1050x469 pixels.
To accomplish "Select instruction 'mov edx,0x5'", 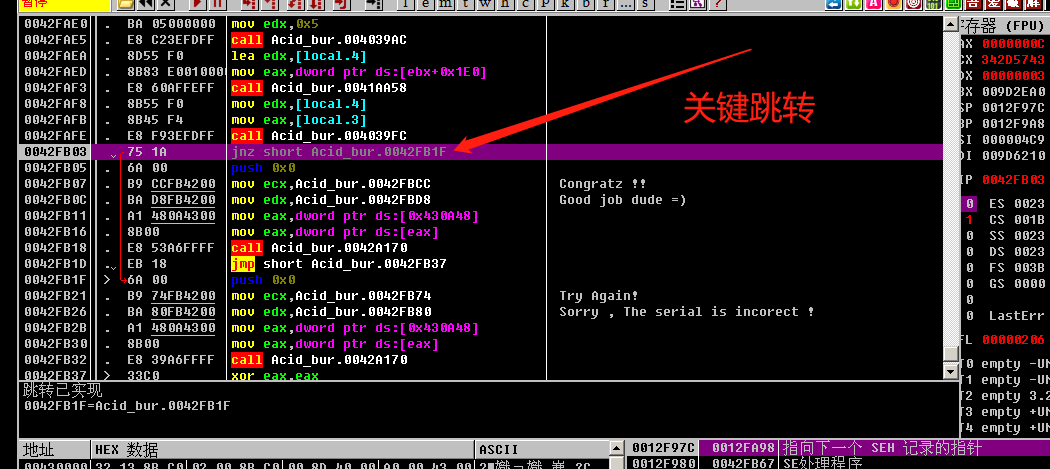I will [x=275, y=23].
